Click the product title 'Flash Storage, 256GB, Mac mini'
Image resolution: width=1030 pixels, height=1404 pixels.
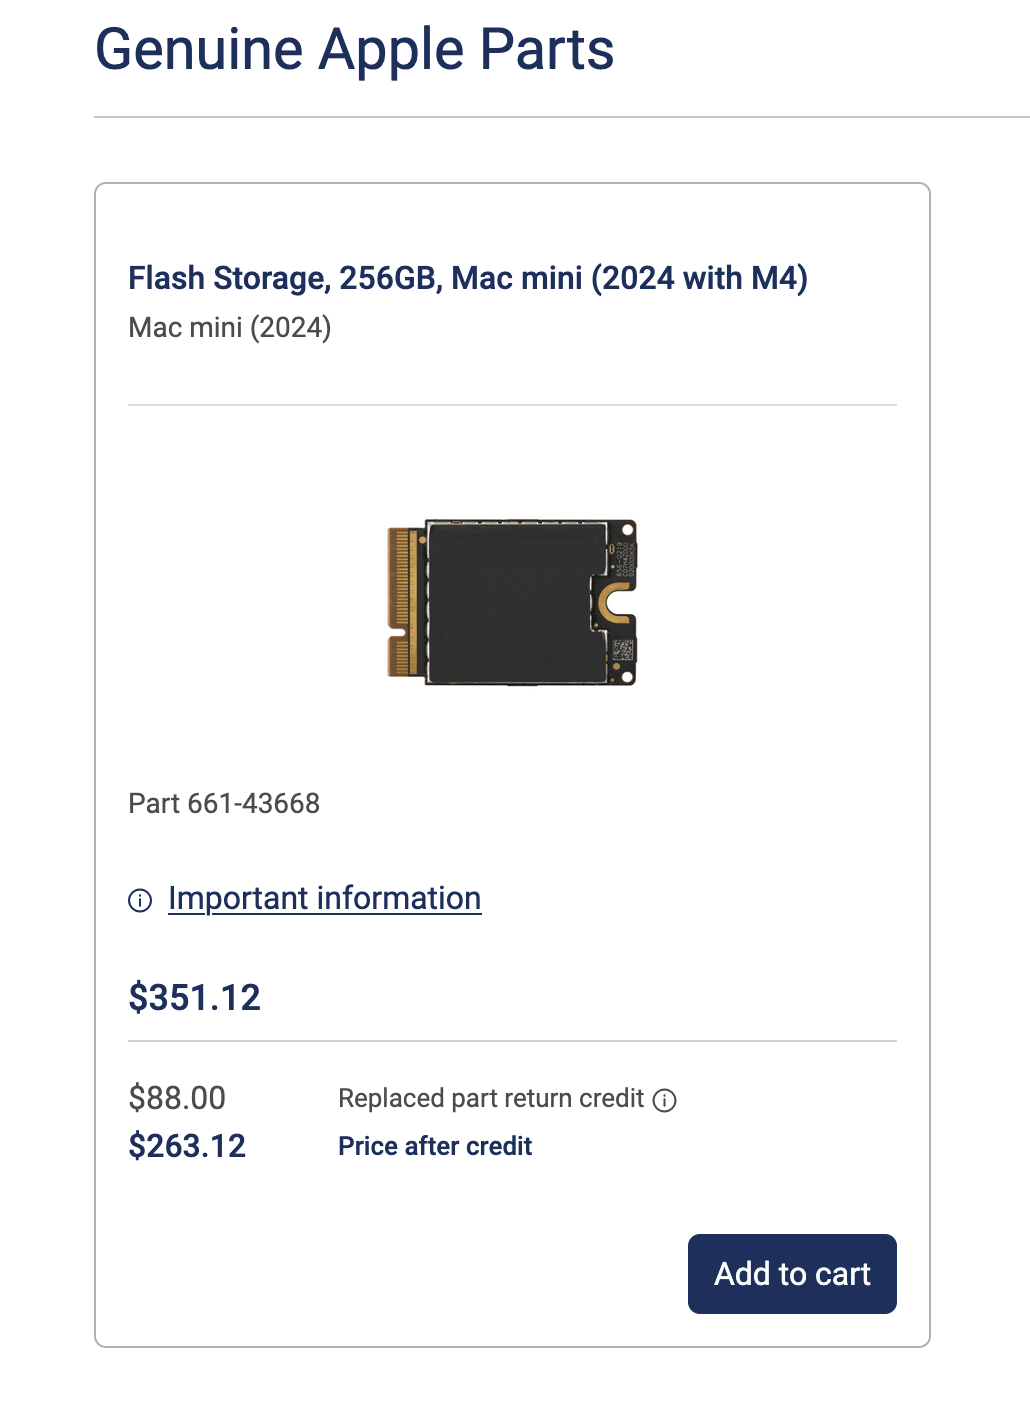[469, 278]
